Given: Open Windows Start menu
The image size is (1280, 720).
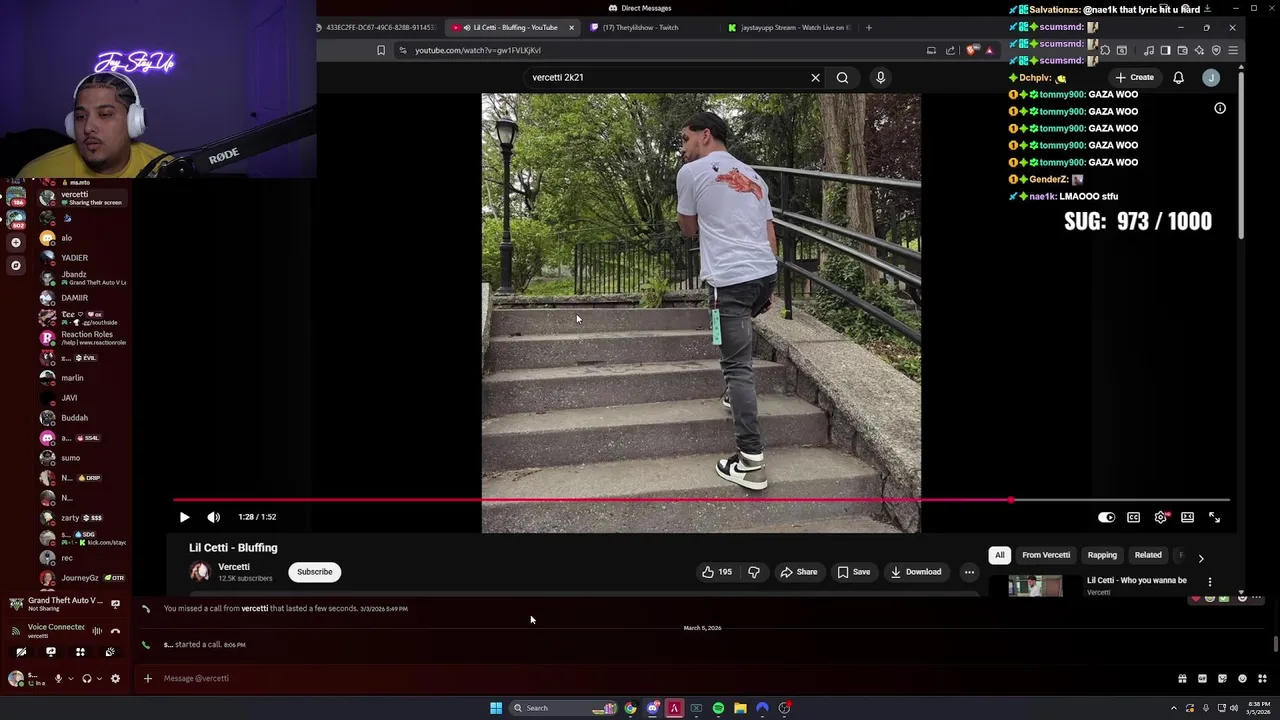Looking at the screenshot, I should (496, 708).
